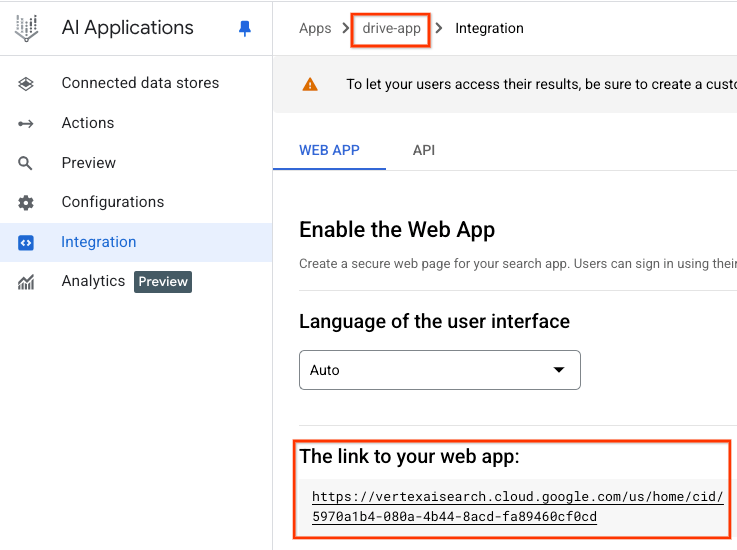Click the Connected data stores layers icon
Screen dimensions: 737x550
coord(26,83)
